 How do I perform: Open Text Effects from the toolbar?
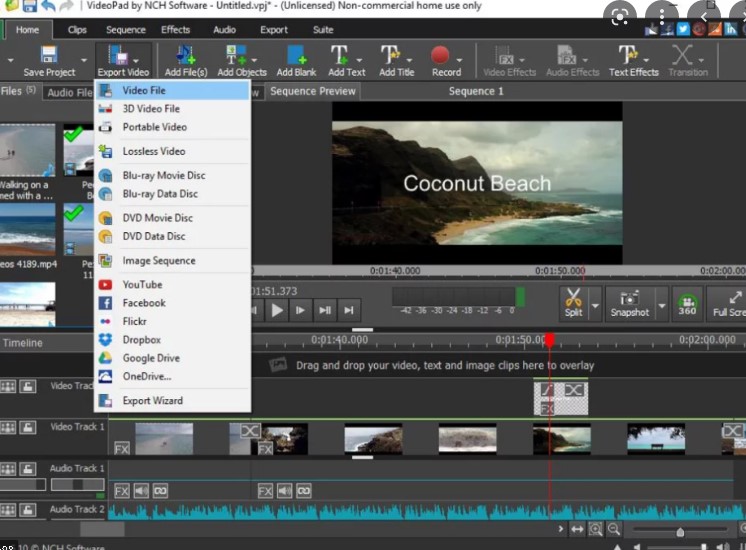tap(628, 55)
